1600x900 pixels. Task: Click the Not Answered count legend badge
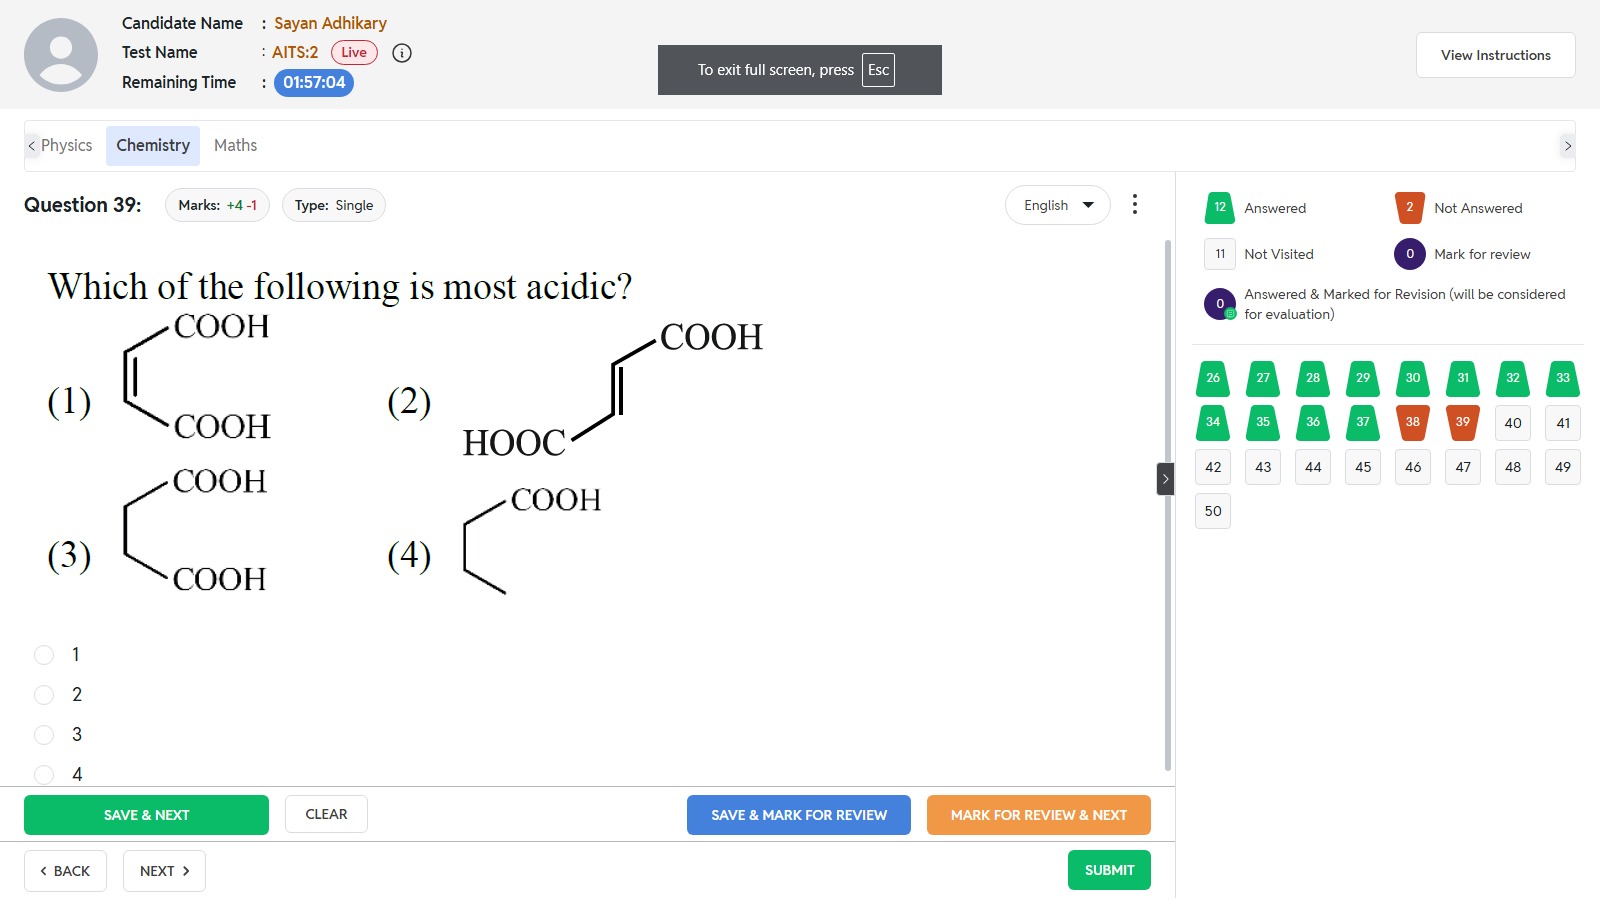(x=1410, y=208)
